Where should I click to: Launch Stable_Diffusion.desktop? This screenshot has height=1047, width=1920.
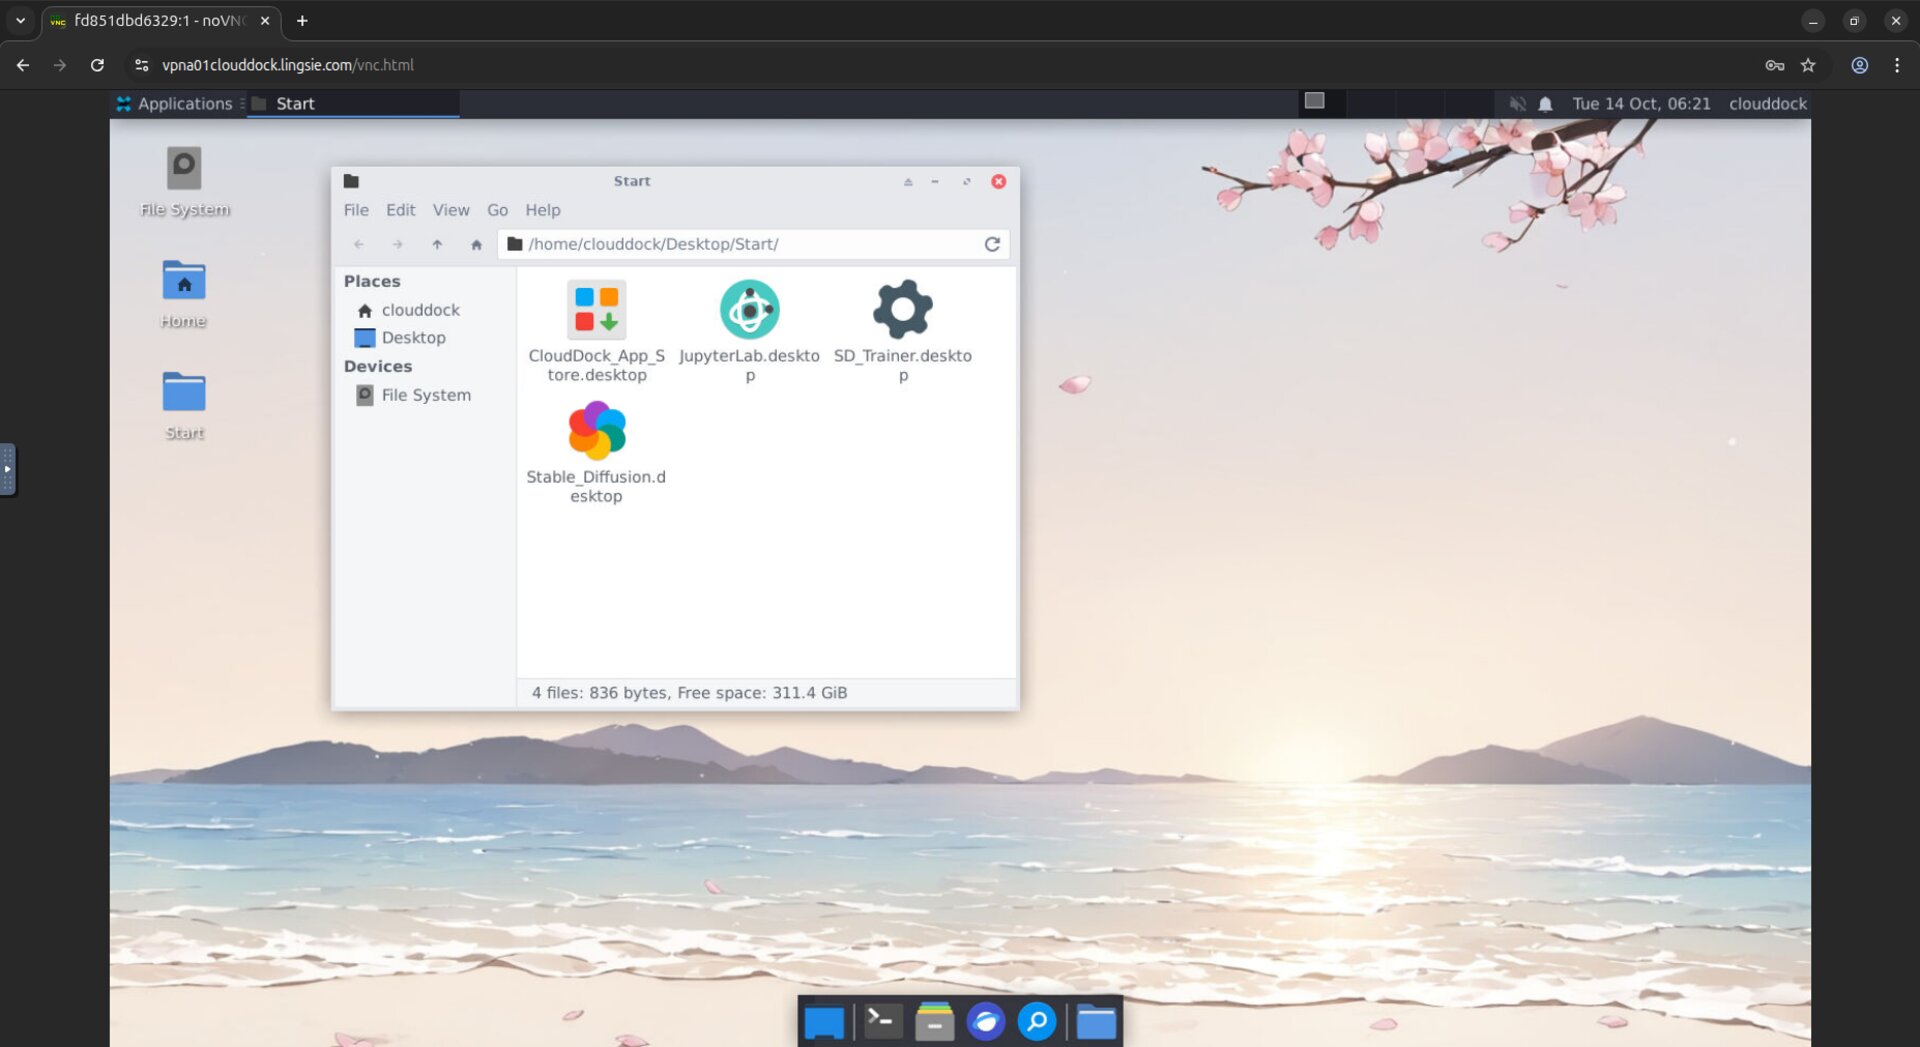coord(596,430)
